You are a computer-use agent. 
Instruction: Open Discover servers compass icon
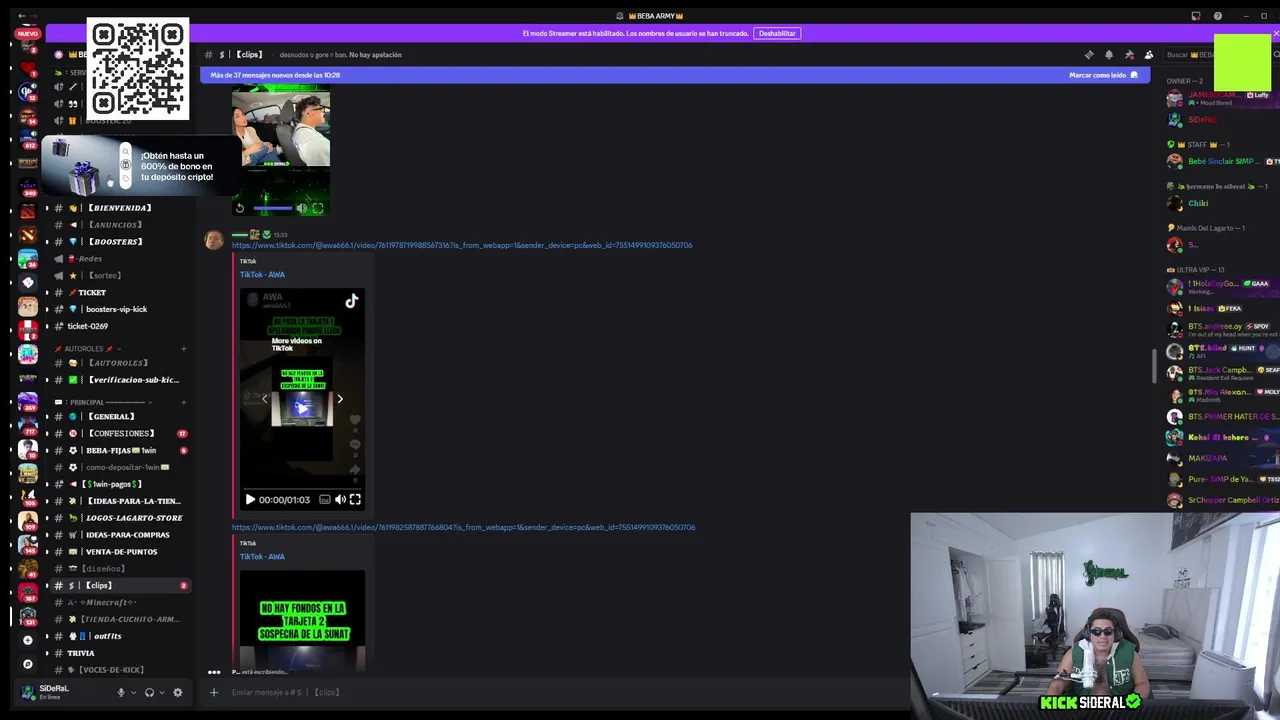point(28,664)
